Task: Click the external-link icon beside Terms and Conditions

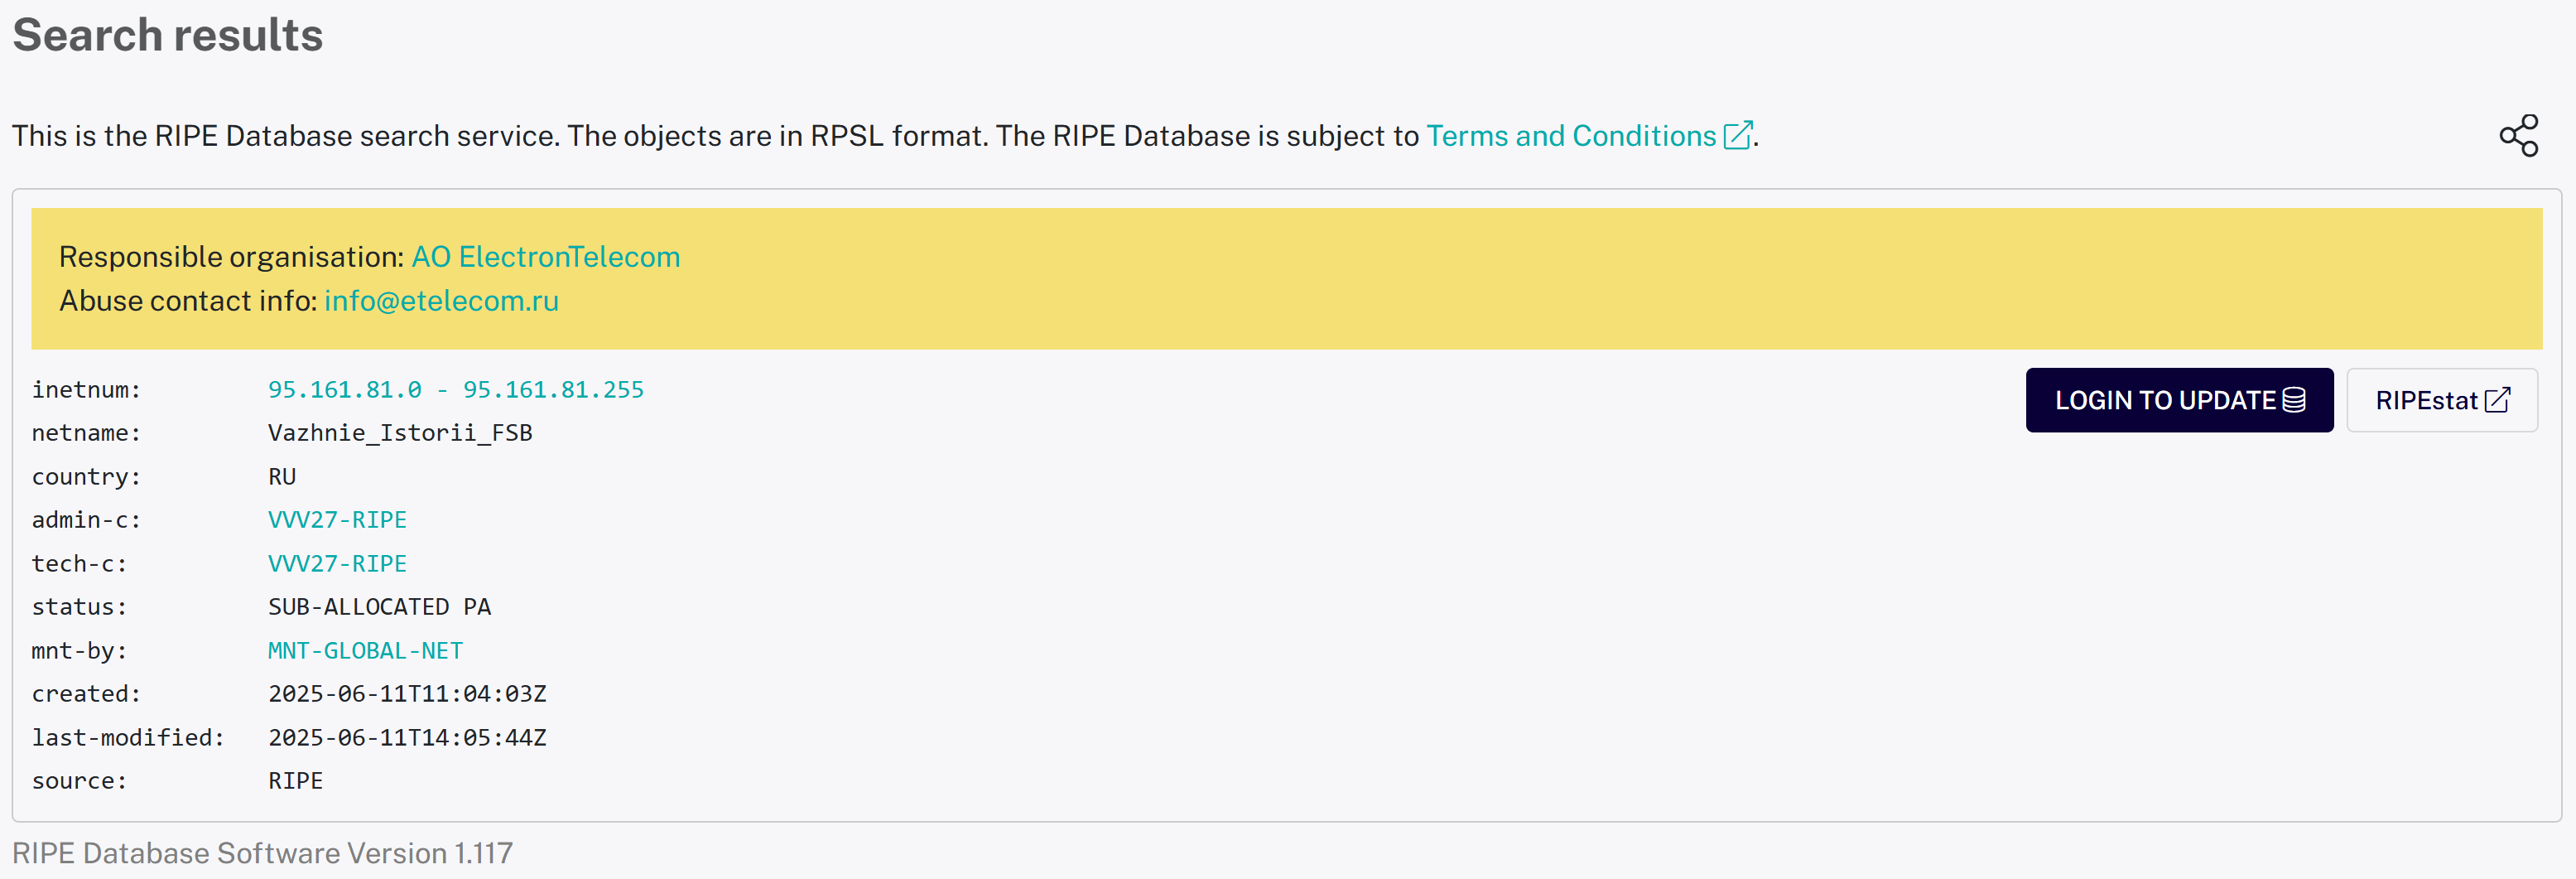Action: point(1737,135)
